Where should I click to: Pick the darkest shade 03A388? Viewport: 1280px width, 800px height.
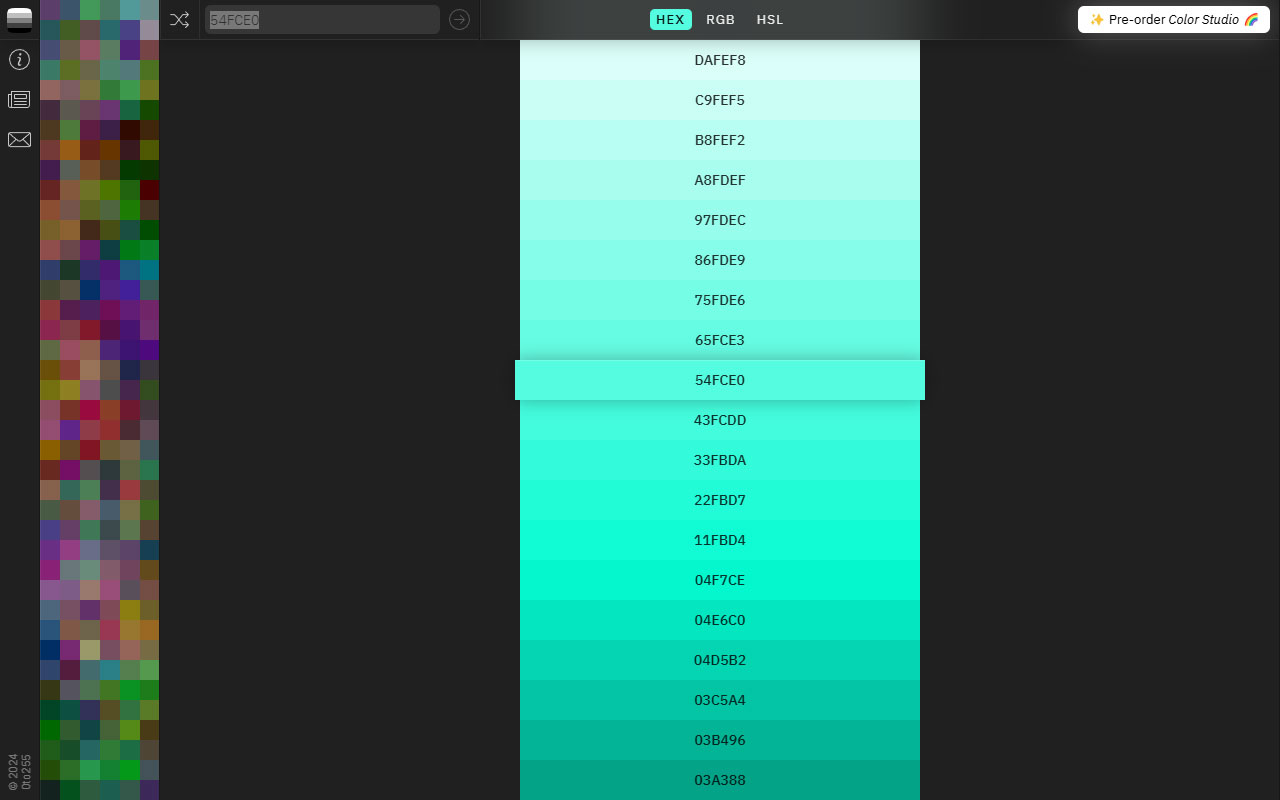[720, 780]
